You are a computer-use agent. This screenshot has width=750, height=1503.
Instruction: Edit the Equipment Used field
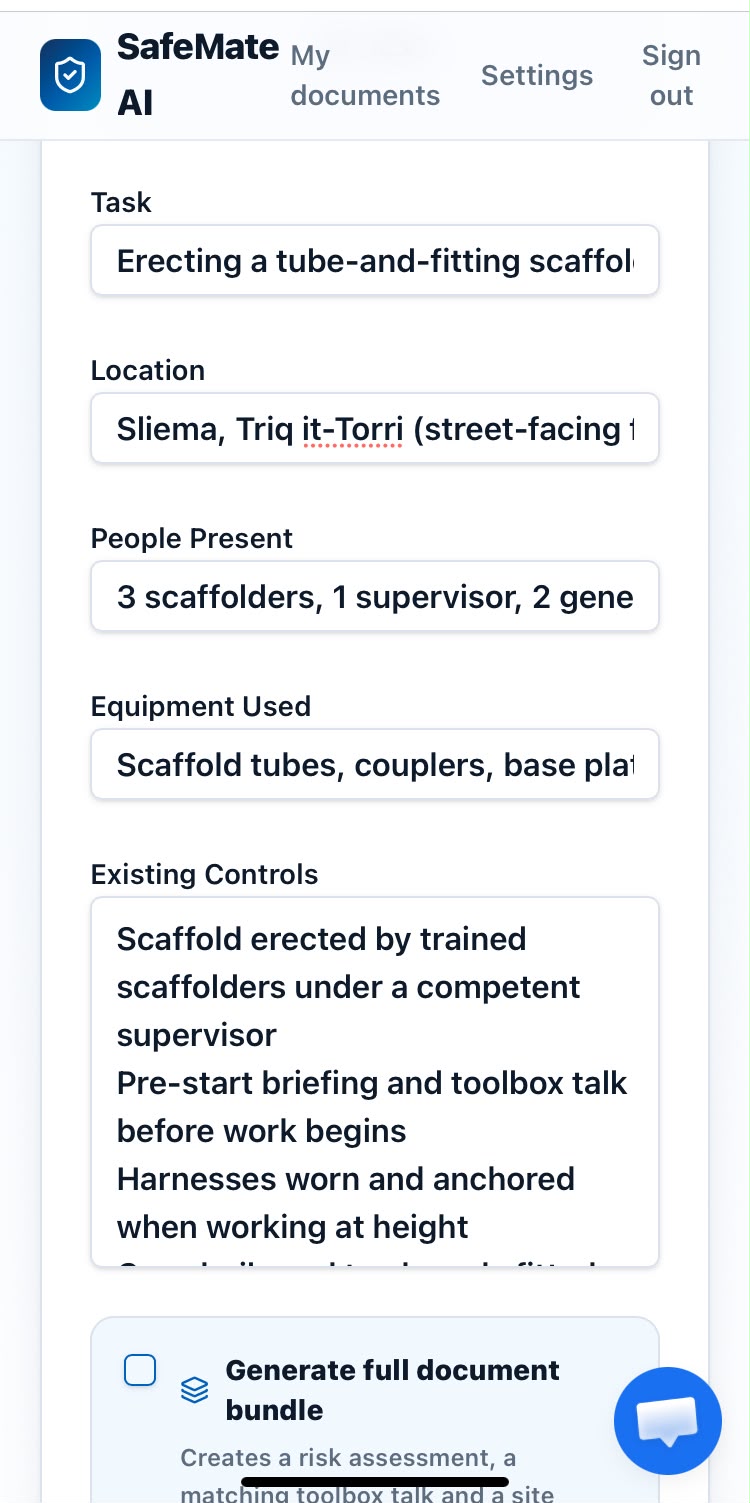(375, 765)
